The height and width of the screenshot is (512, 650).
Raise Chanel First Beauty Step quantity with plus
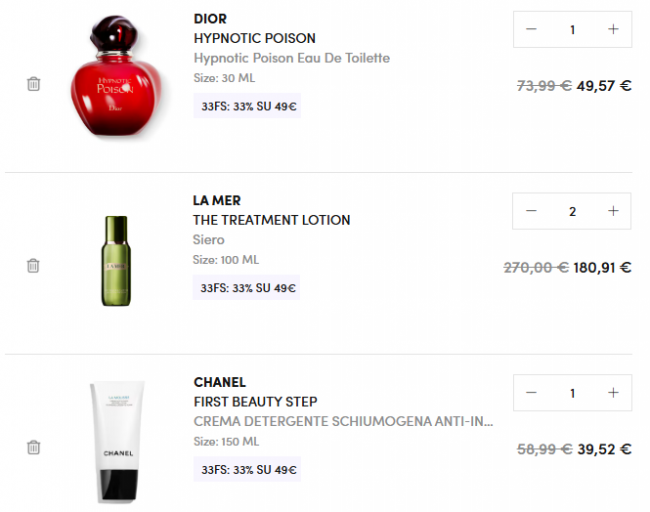pyautogui.click(x=613, y=392)
